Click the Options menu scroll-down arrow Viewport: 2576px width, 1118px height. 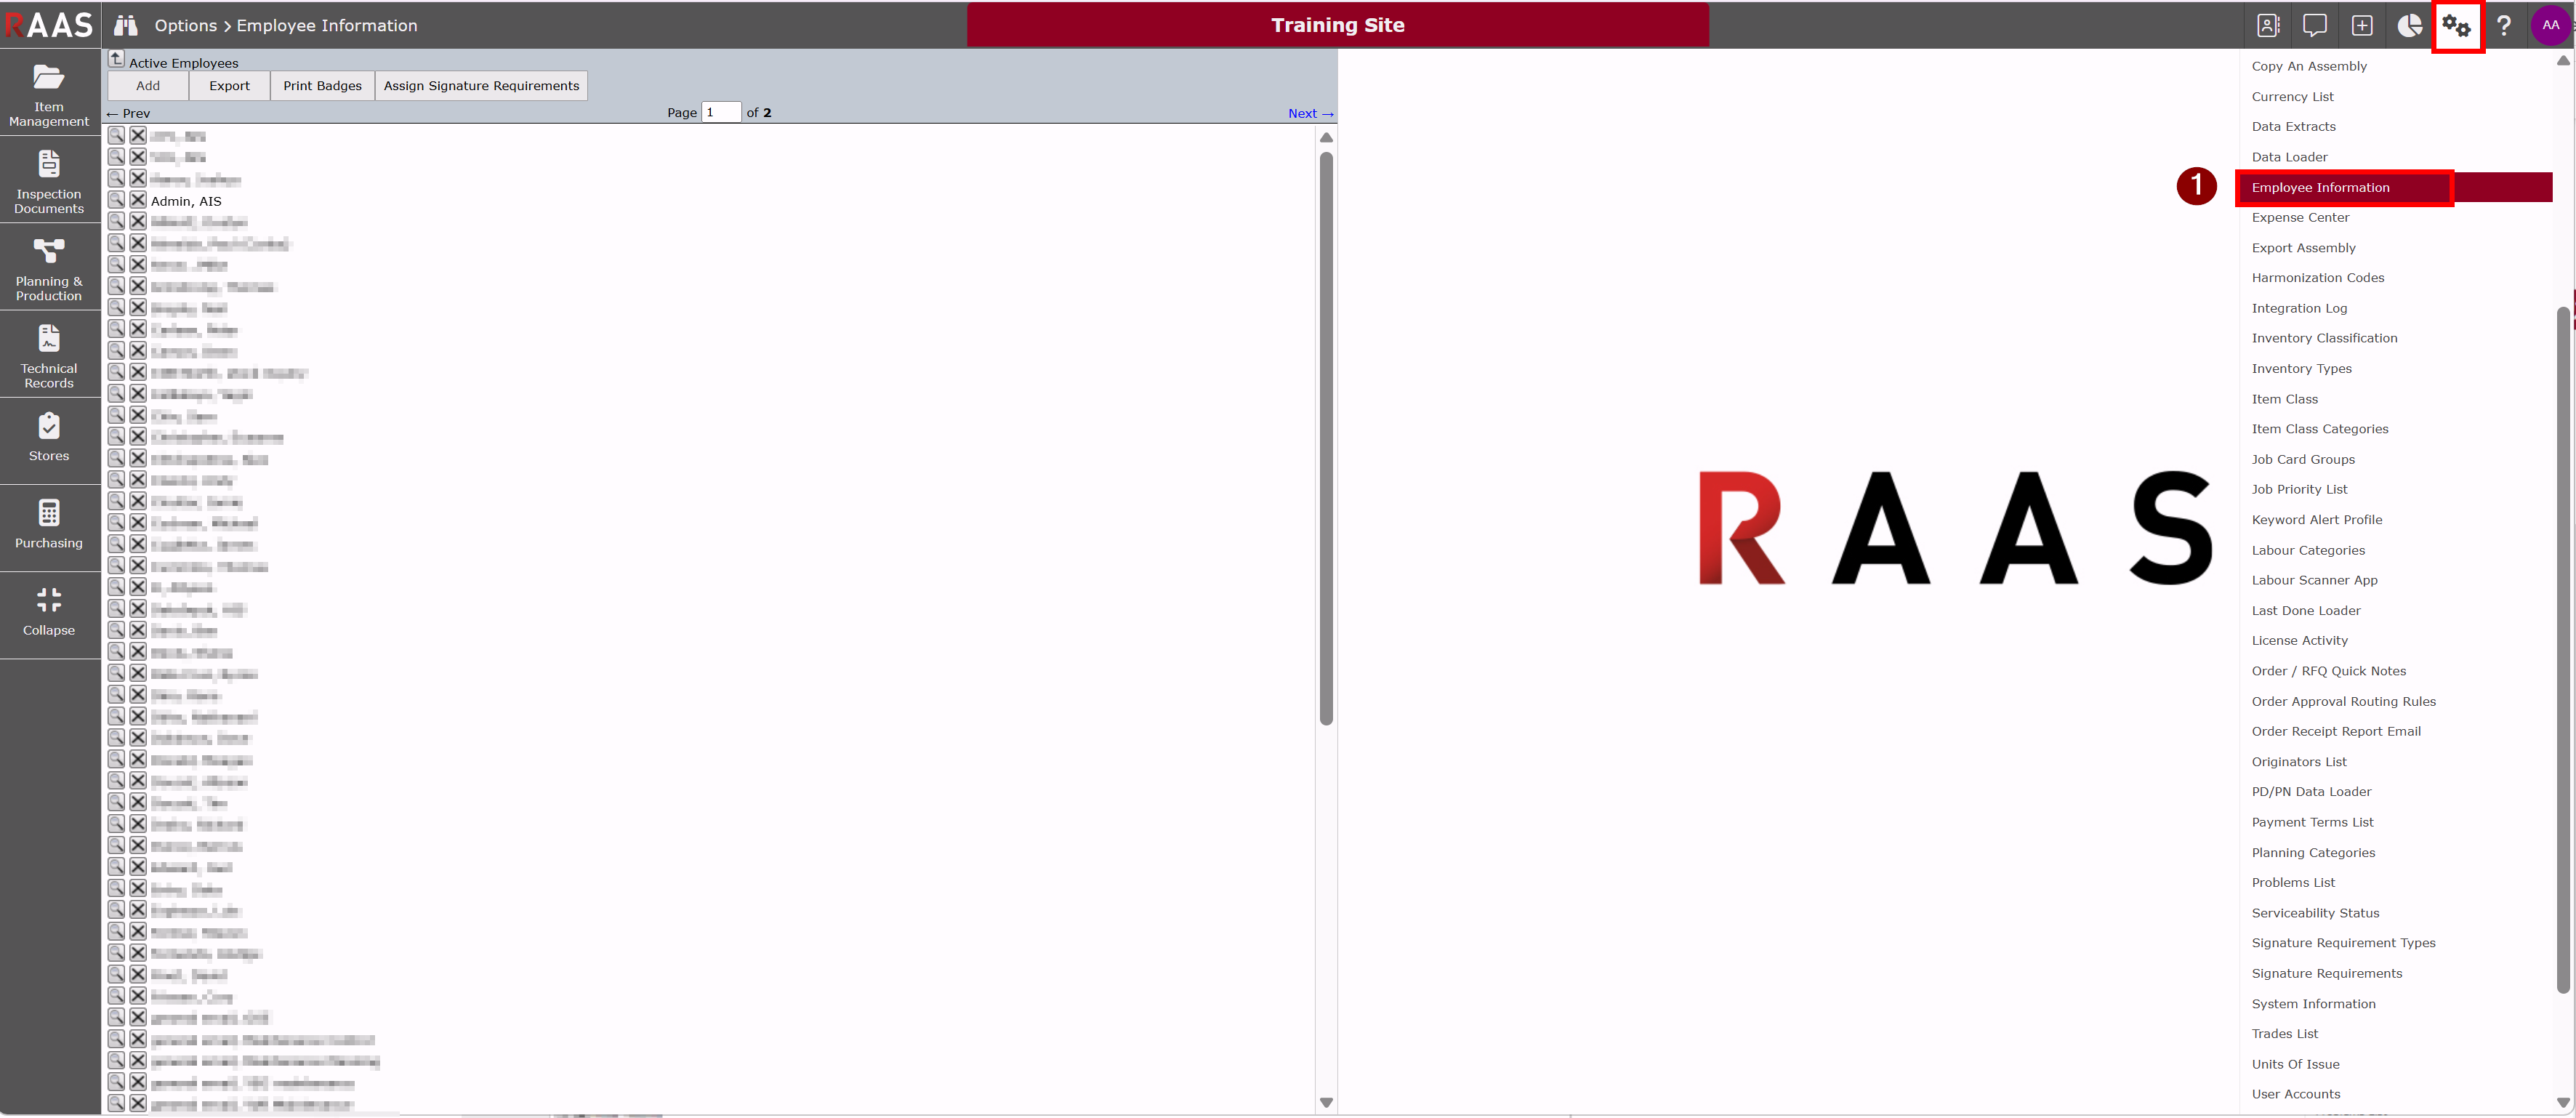tap(2563, 1102)
